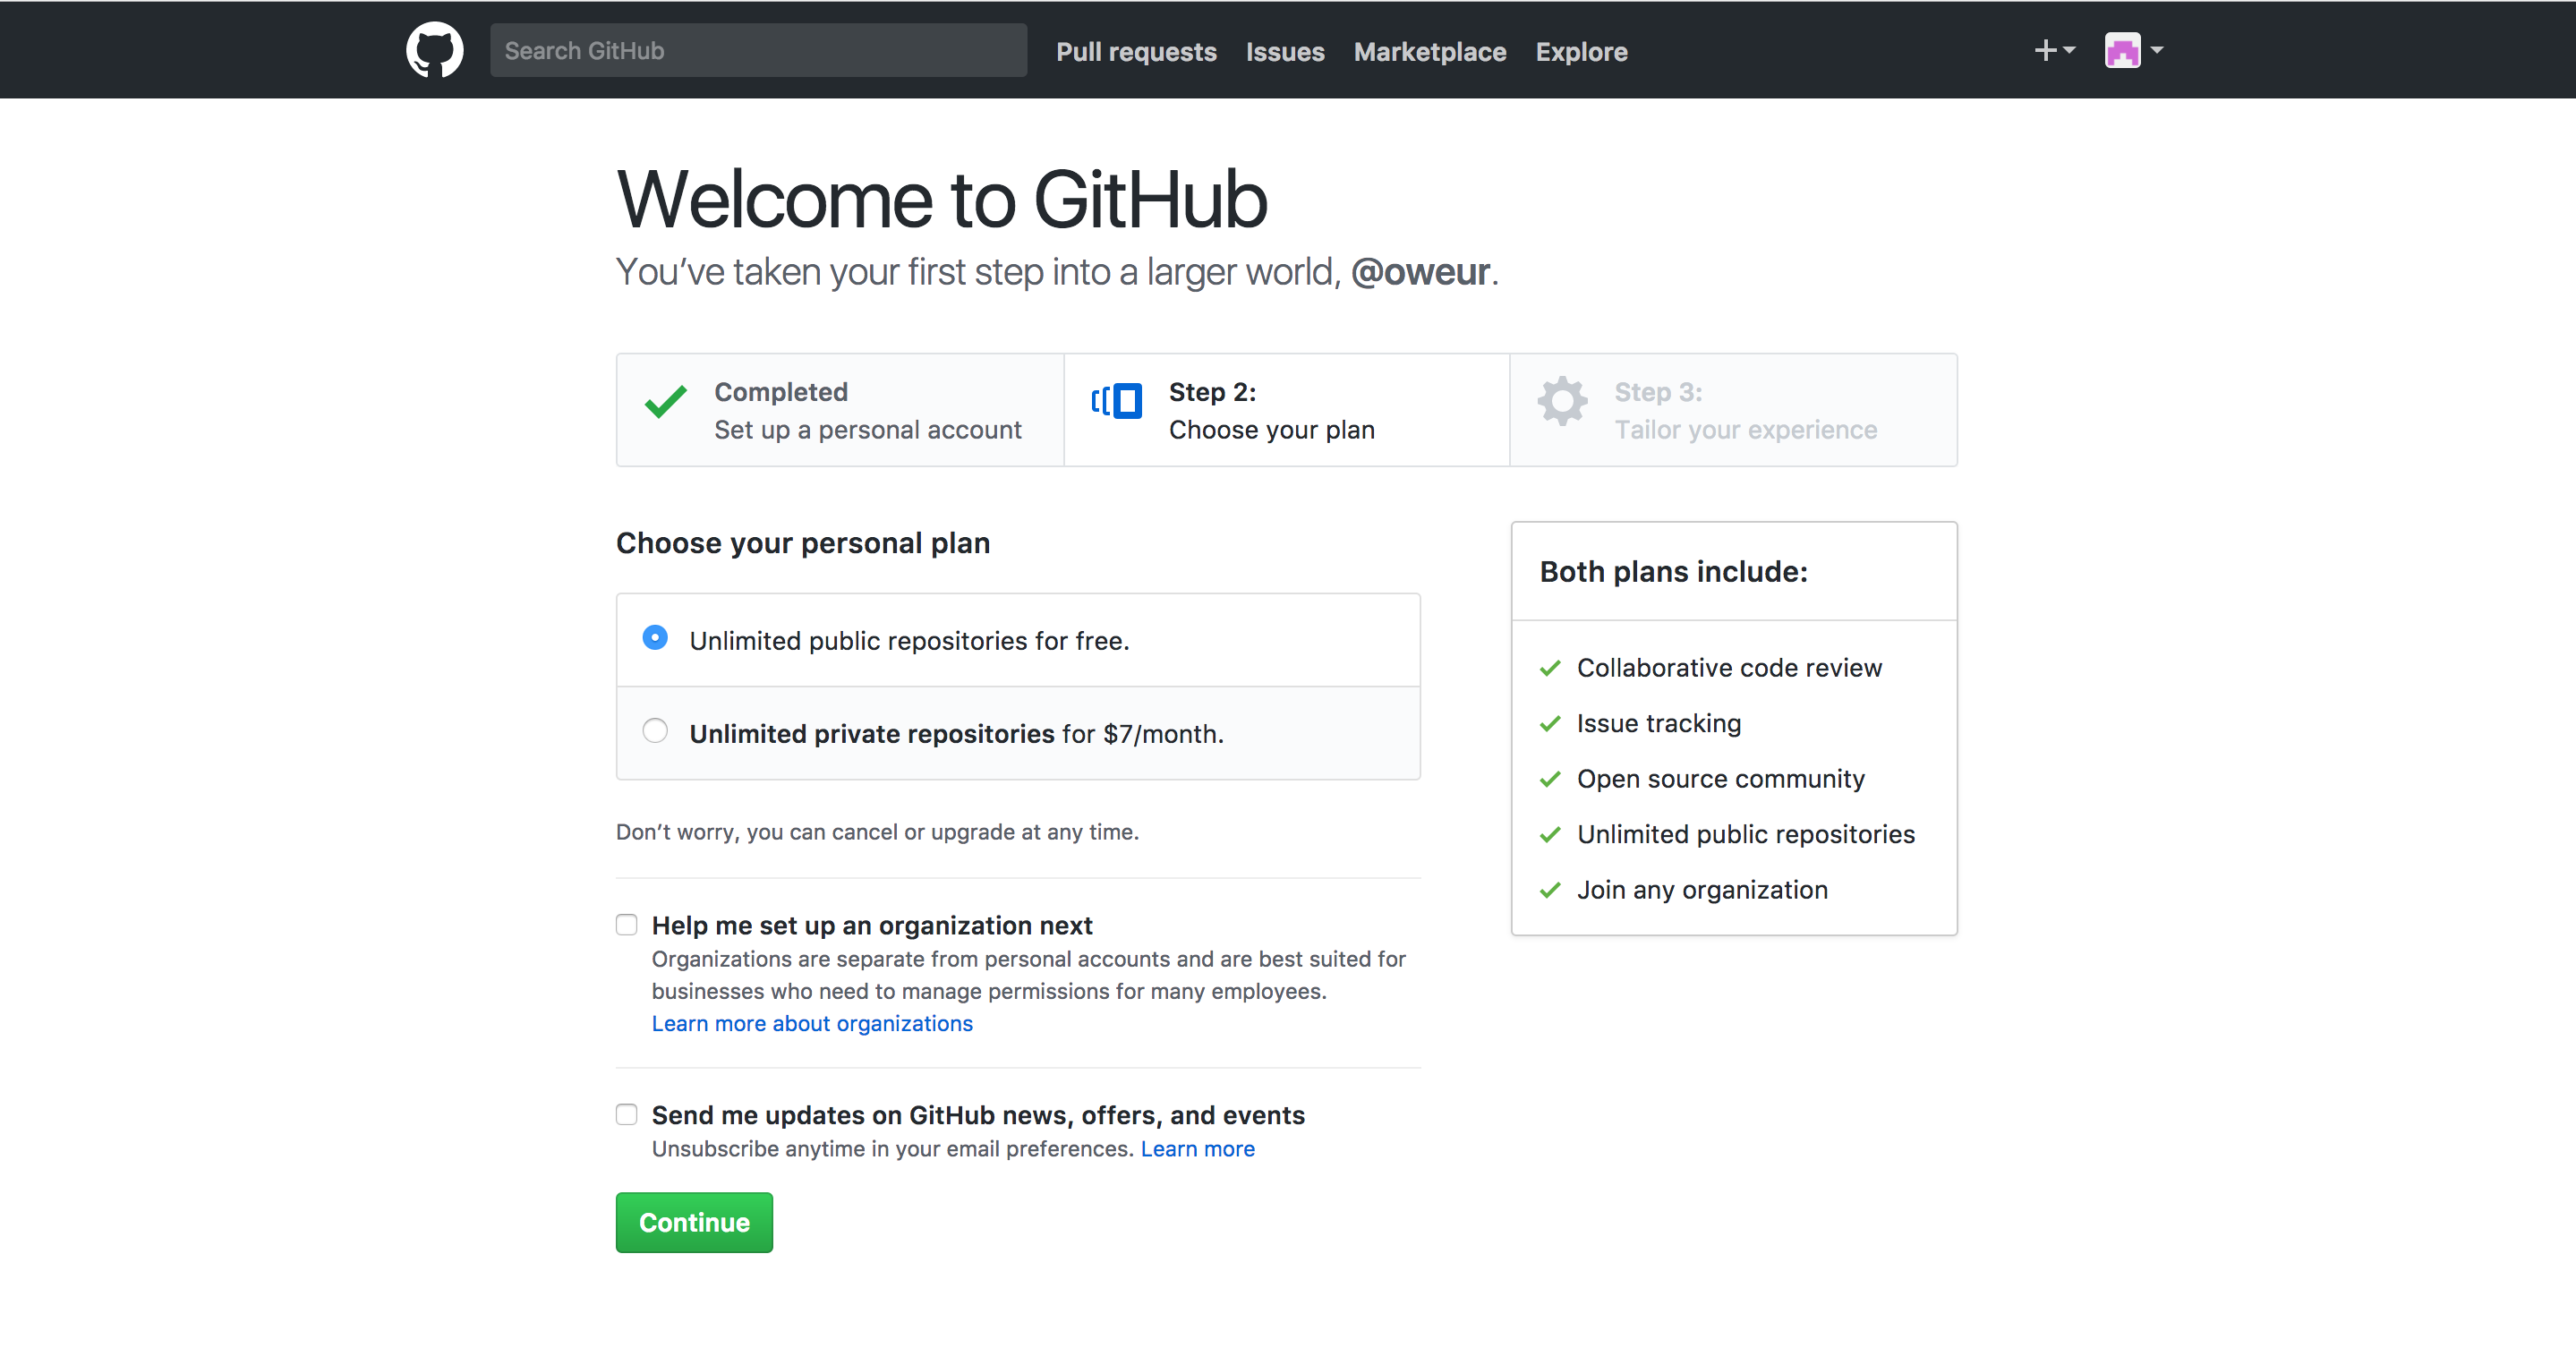2576x1348 pixels.
Task: Click Step 2: Choose your plan tab
Action: point(1287,410)
